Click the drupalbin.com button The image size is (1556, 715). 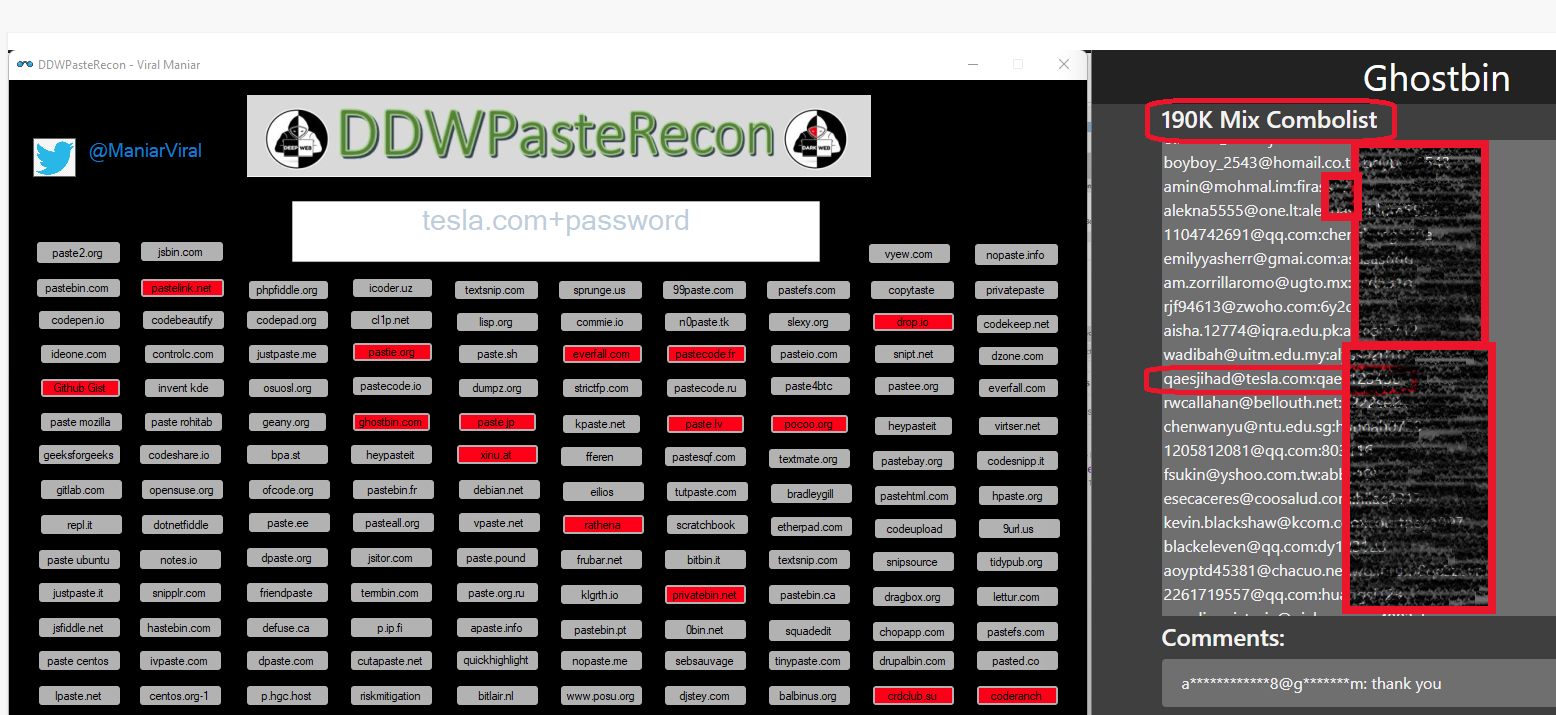click(x=911, y=661)
